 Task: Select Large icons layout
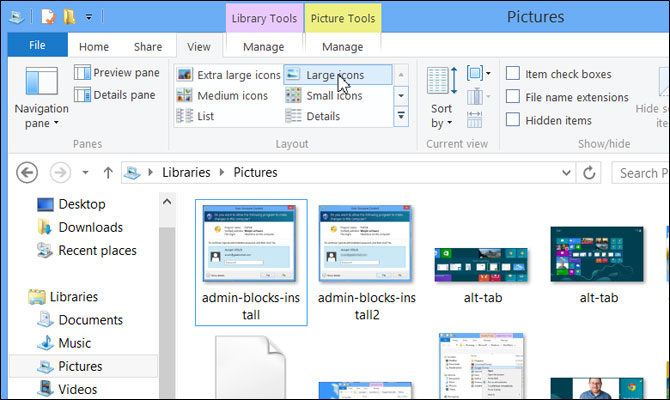tap(338, 75)
